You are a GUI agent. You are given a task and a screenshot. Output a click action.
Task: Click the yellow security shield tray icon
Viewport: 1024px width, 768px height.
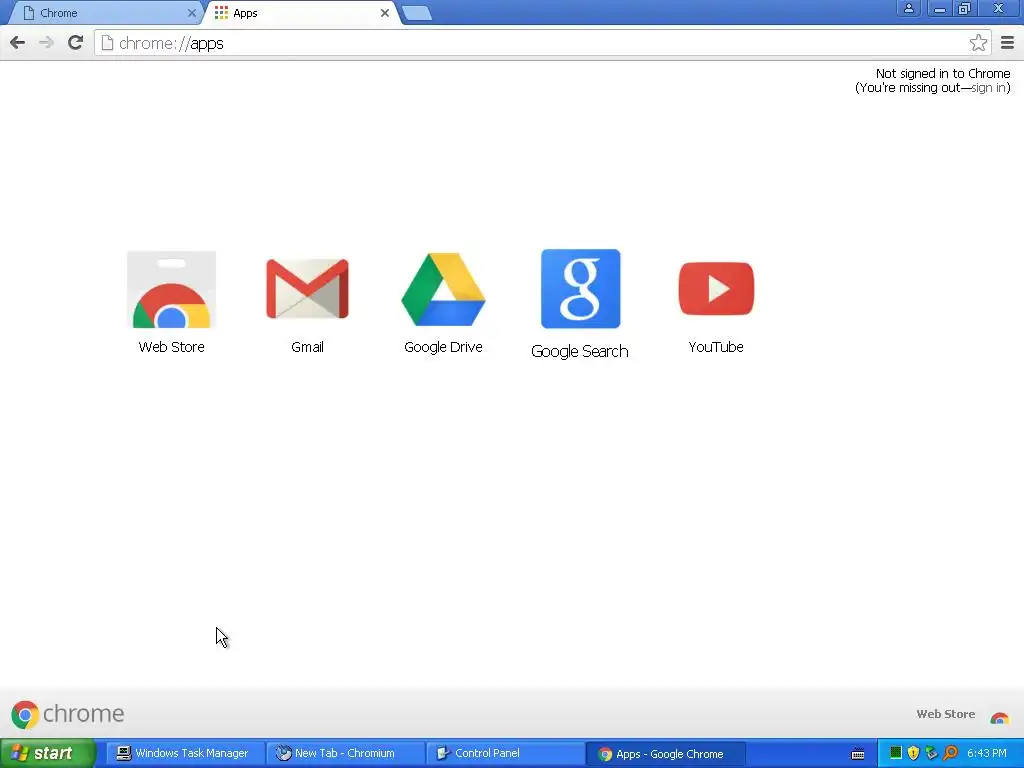[914, 753]
